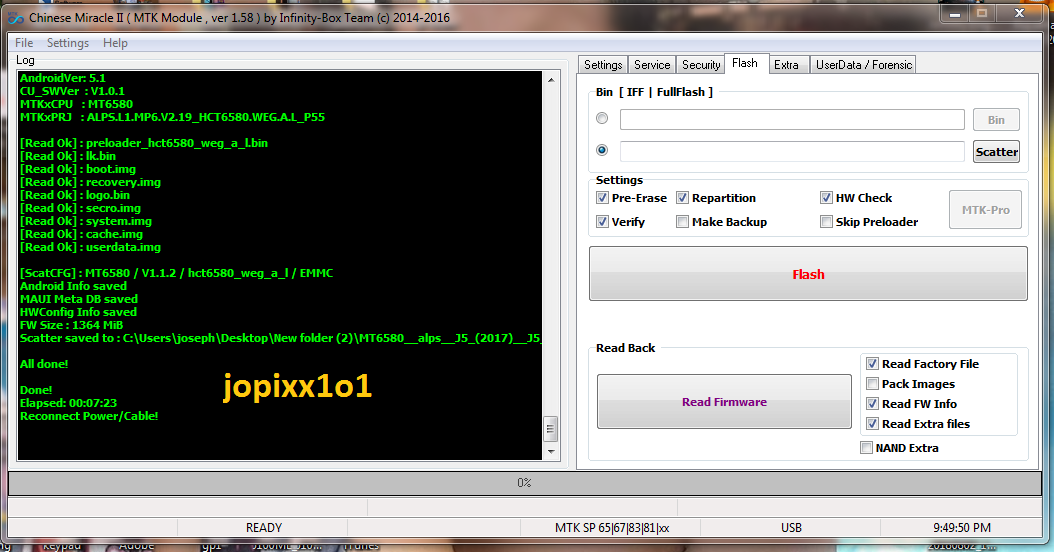Image resolution: width=1054 pixels, height=552 pixels.
Task: Click the '[Read Ok] : recovery.img' log line
Action: coord(90,182)
